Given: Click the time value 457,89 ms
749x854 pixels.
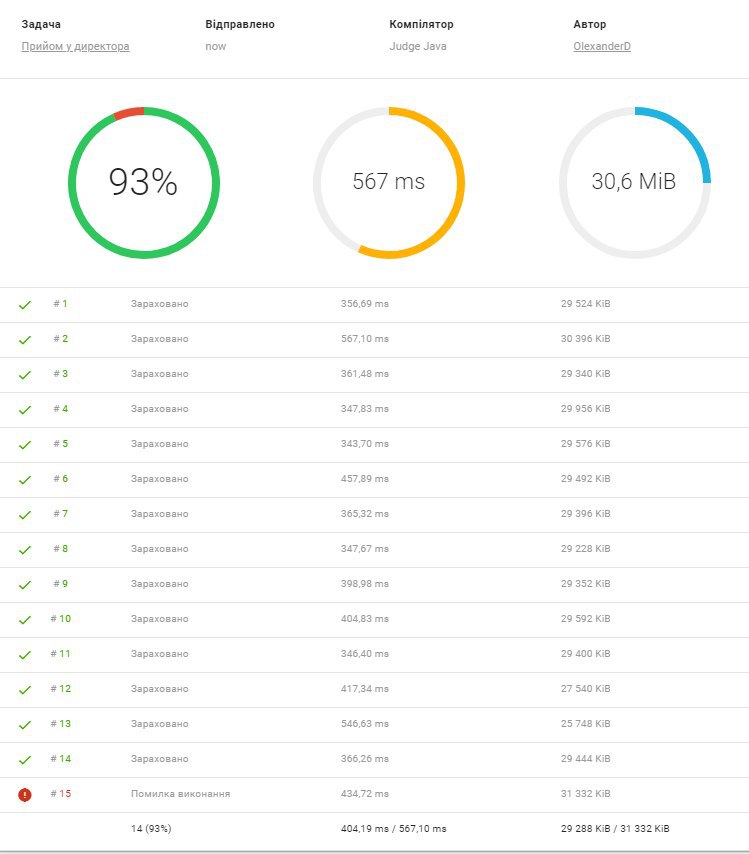Looking at the screenshot, I should point(365,479).
